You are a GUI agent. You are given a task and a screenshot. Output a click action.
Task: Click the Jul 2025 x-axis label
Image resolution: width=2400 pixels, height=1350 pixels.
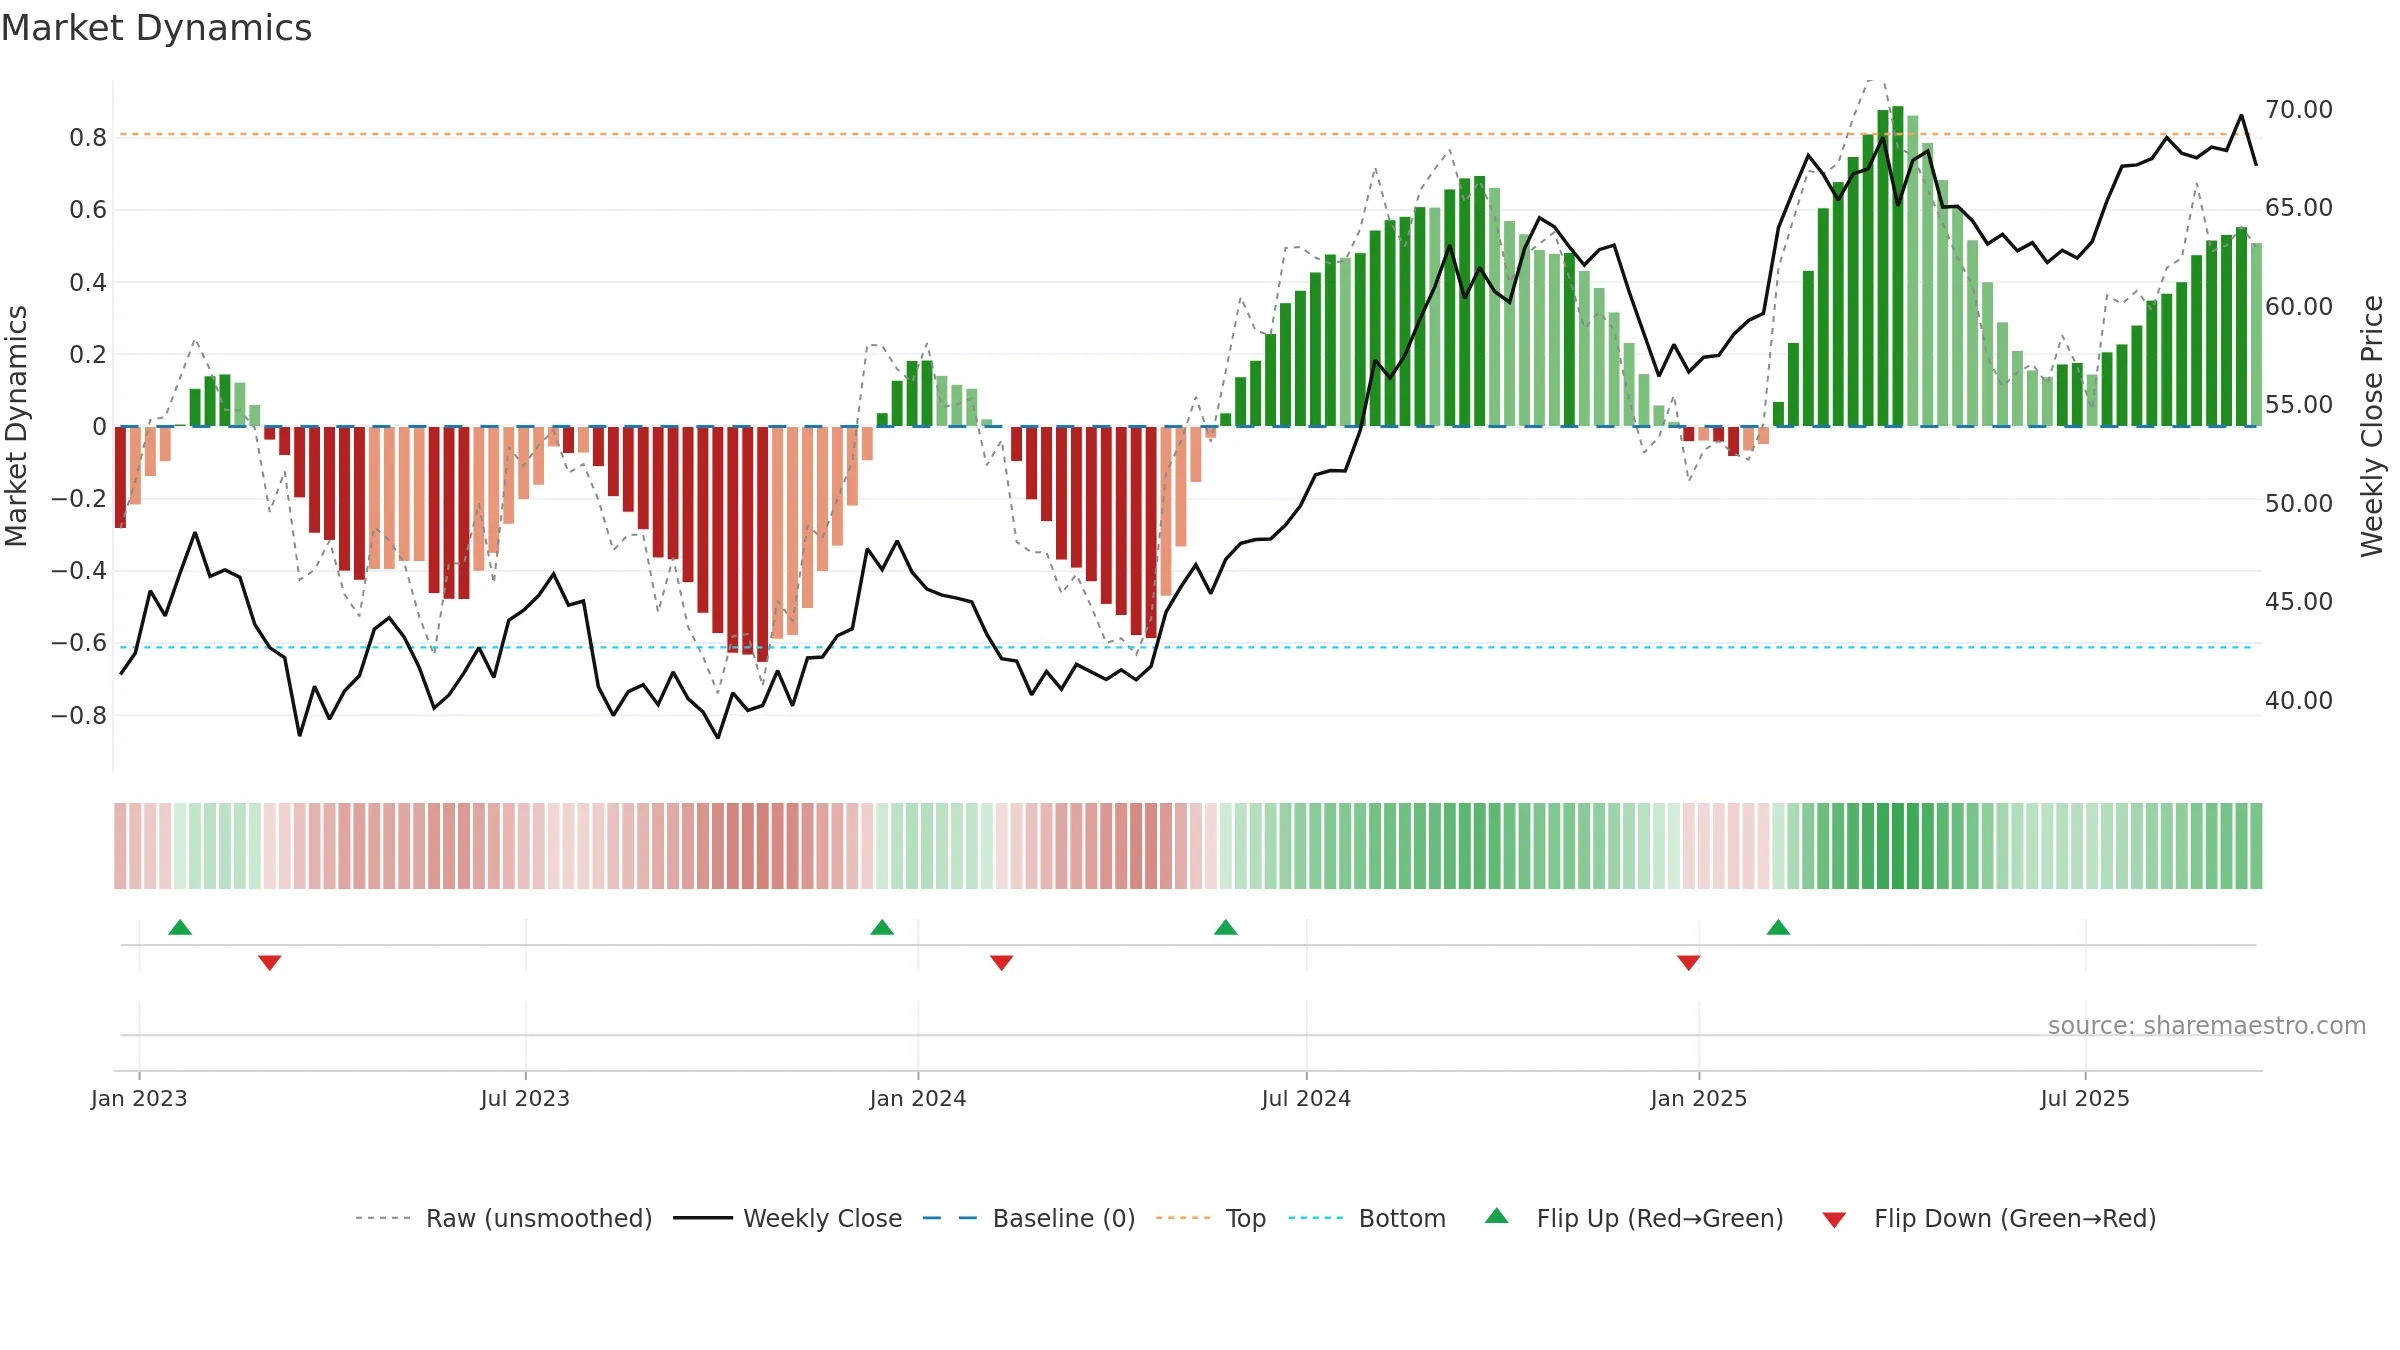tap(2085, 1098)
